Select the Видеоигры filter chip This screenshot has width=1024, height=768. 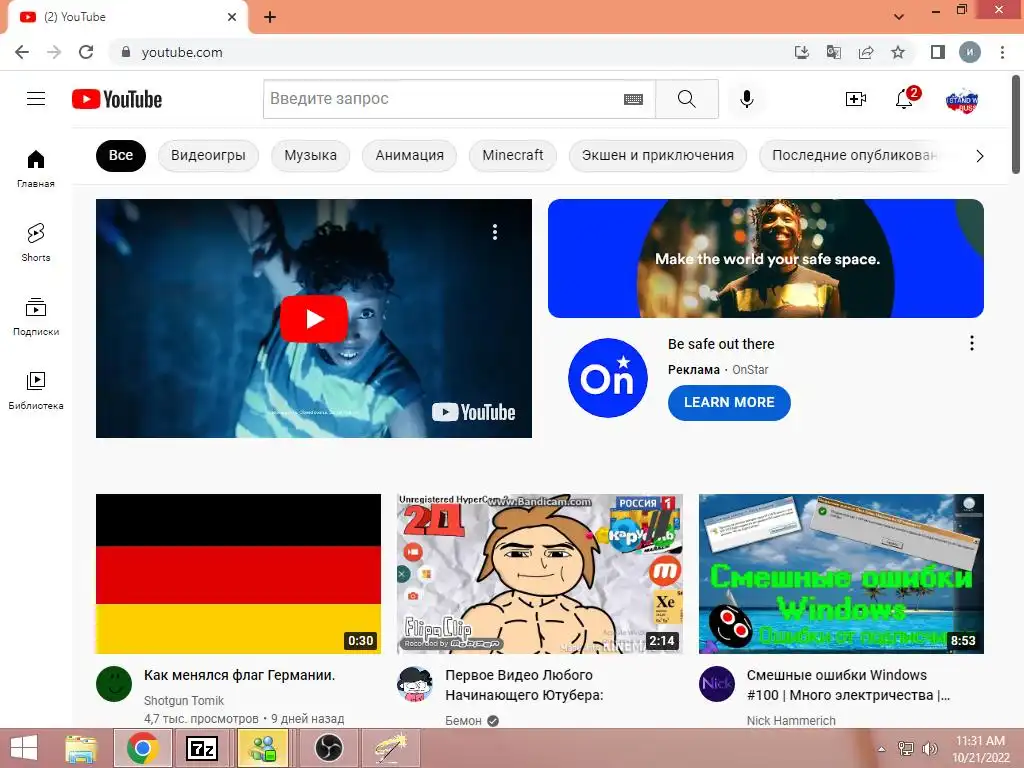tap(208, 155)
